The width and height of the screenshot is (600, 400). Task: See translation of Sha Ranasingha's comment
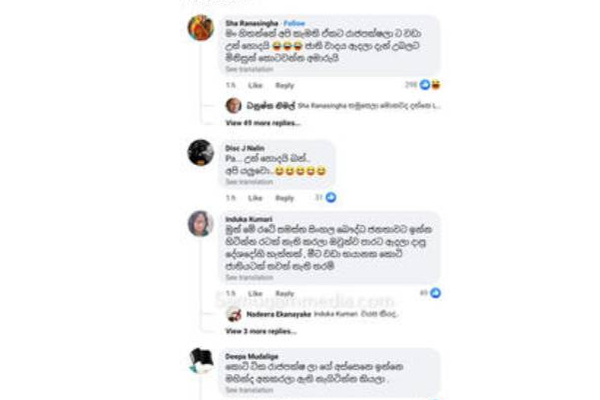click(x=249, y=69)
